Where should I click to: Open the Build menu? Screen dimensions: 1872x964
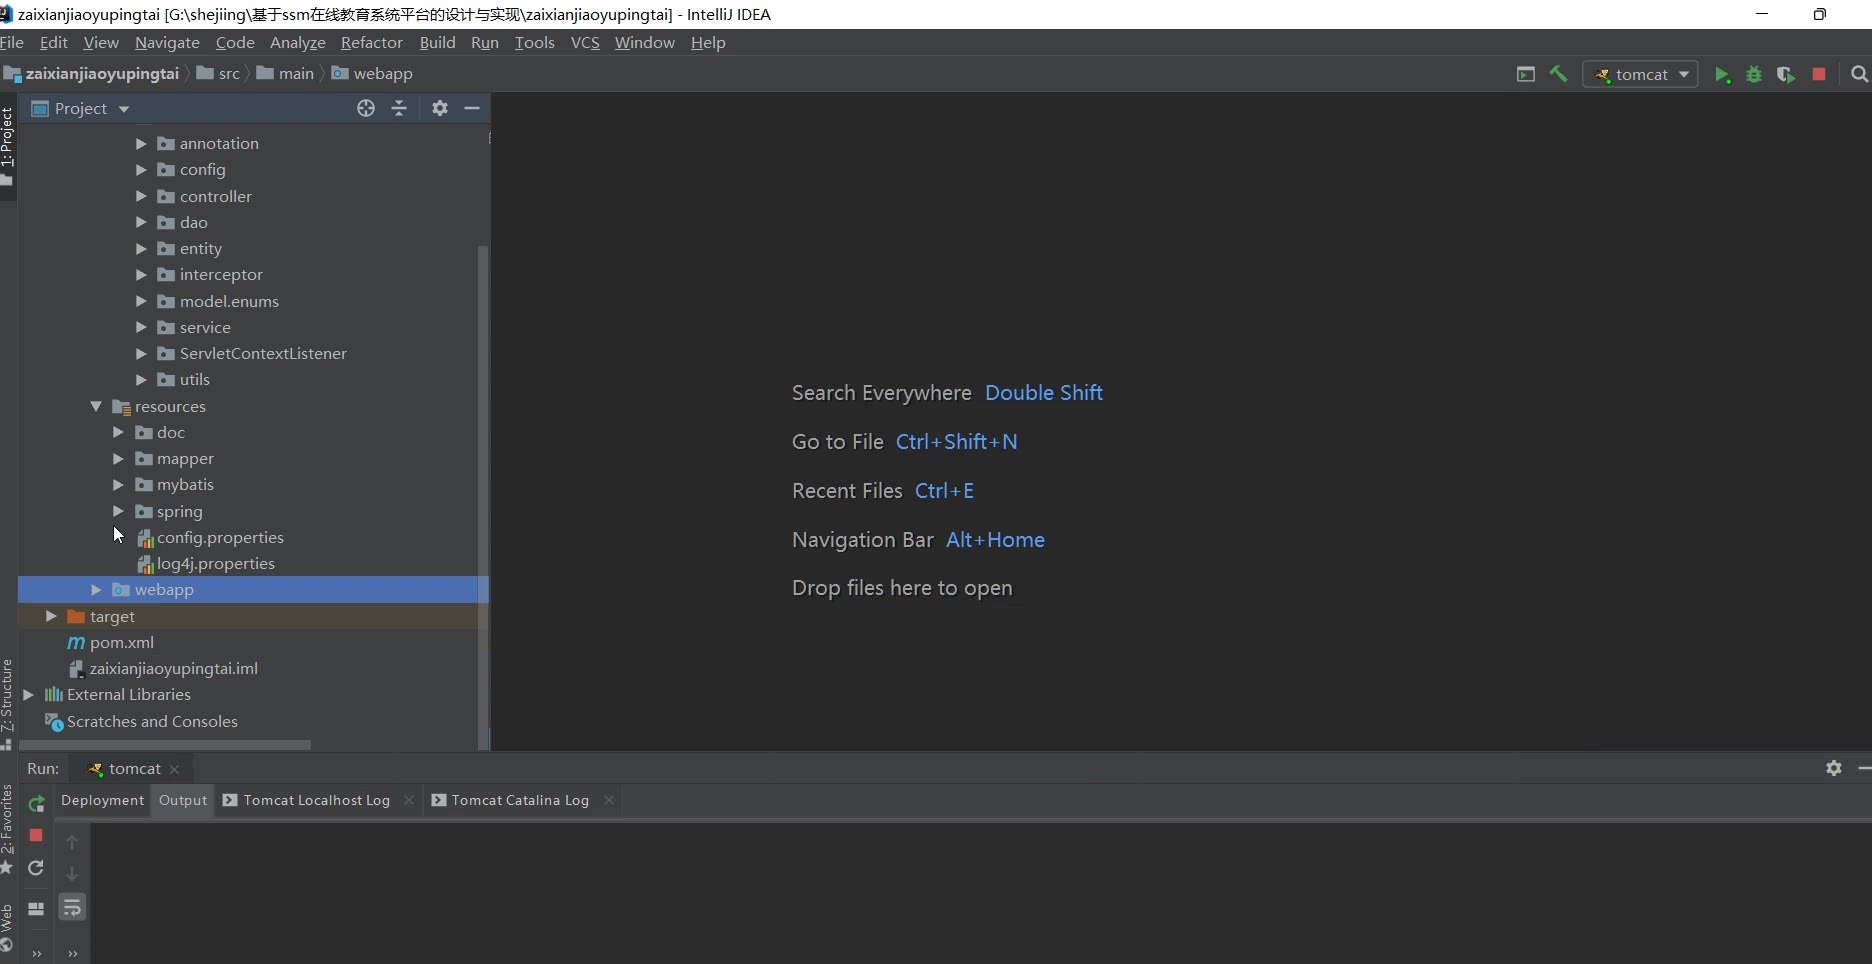pyautogui.click(x=437, y=43)
